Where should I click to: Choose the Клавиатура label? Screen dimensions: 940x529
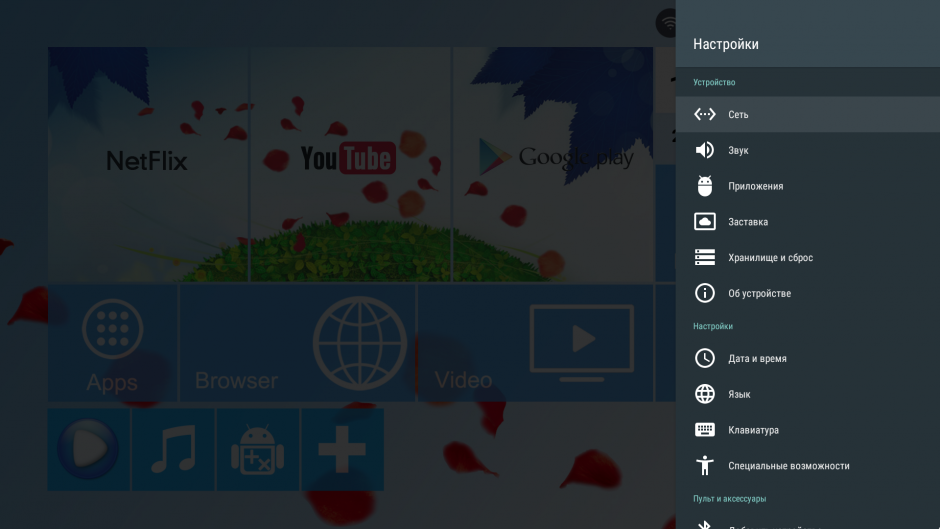(753, 430)
